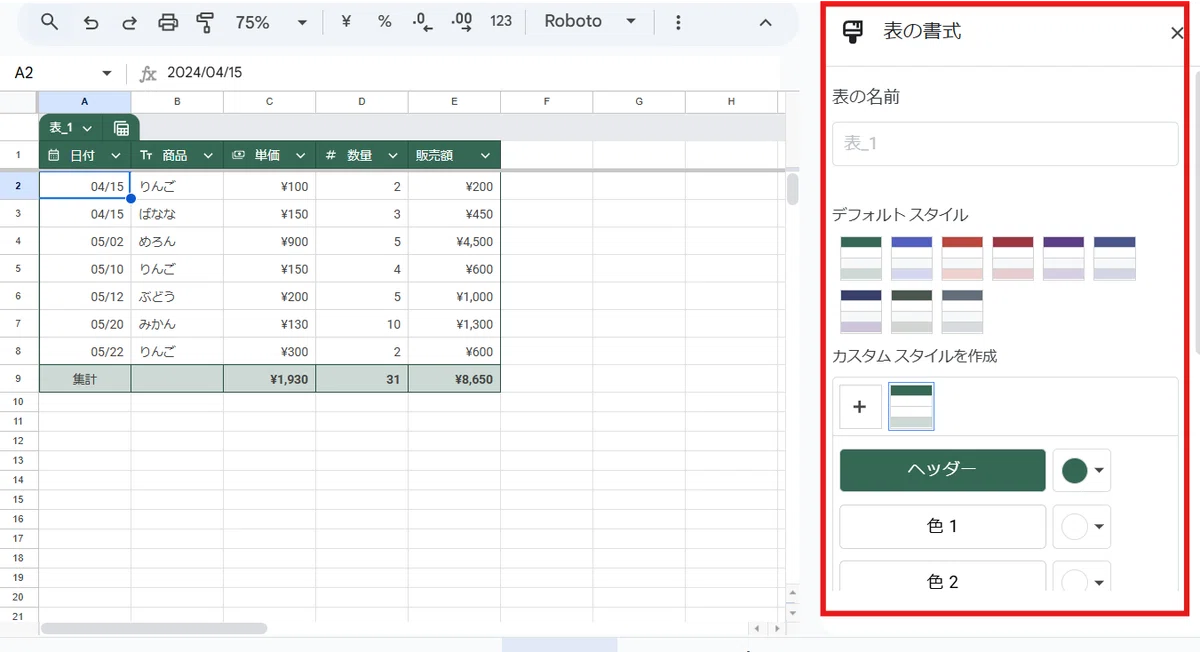This screenshot has width=1200, height=652.
Task: Open the 日付 column dropdown
Action: point(116,156)
